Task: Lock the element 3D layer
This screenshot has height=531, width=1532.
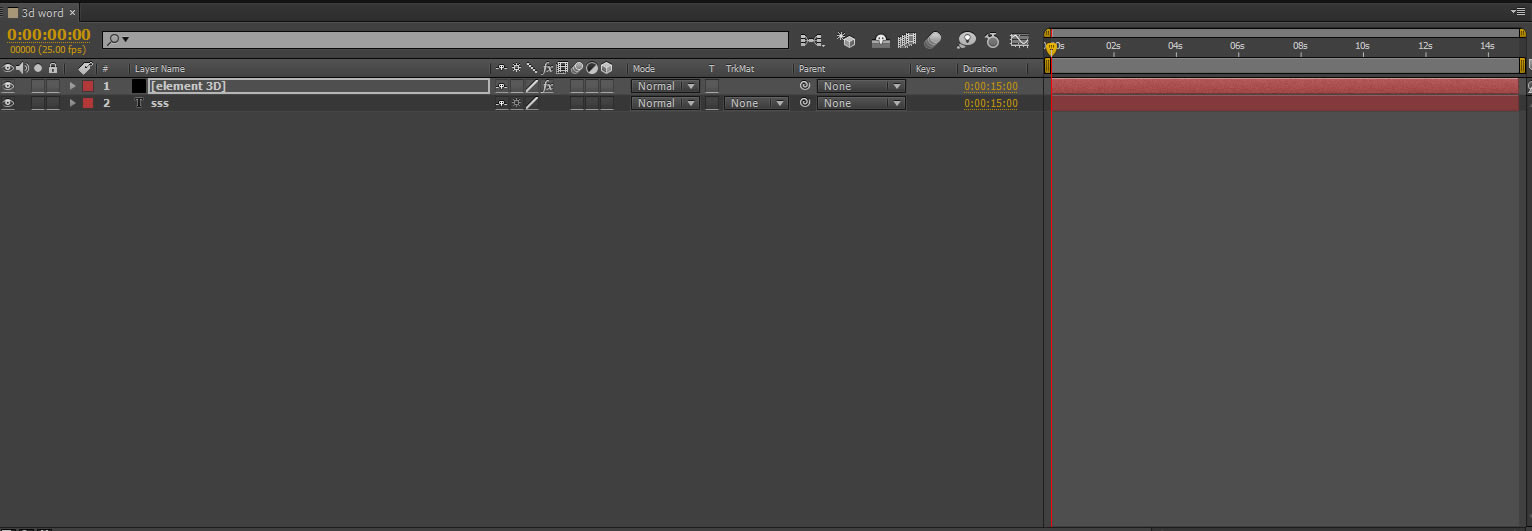Action: click(x=53, y=86)
